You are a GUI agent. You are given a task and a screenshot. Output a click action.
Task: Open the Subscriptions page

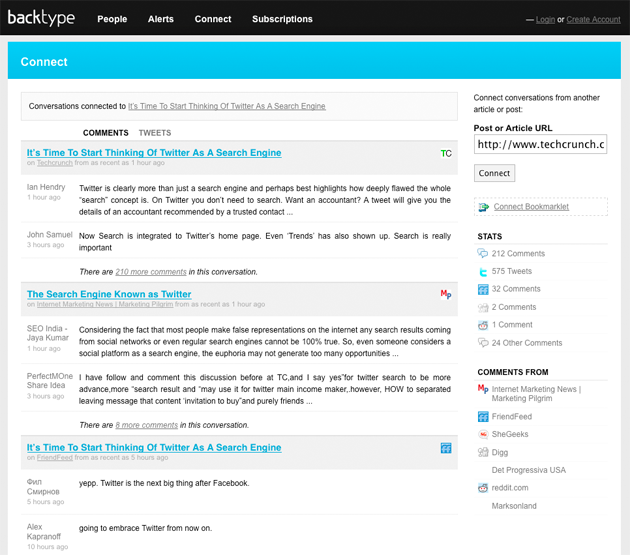(x=282, y=19)
